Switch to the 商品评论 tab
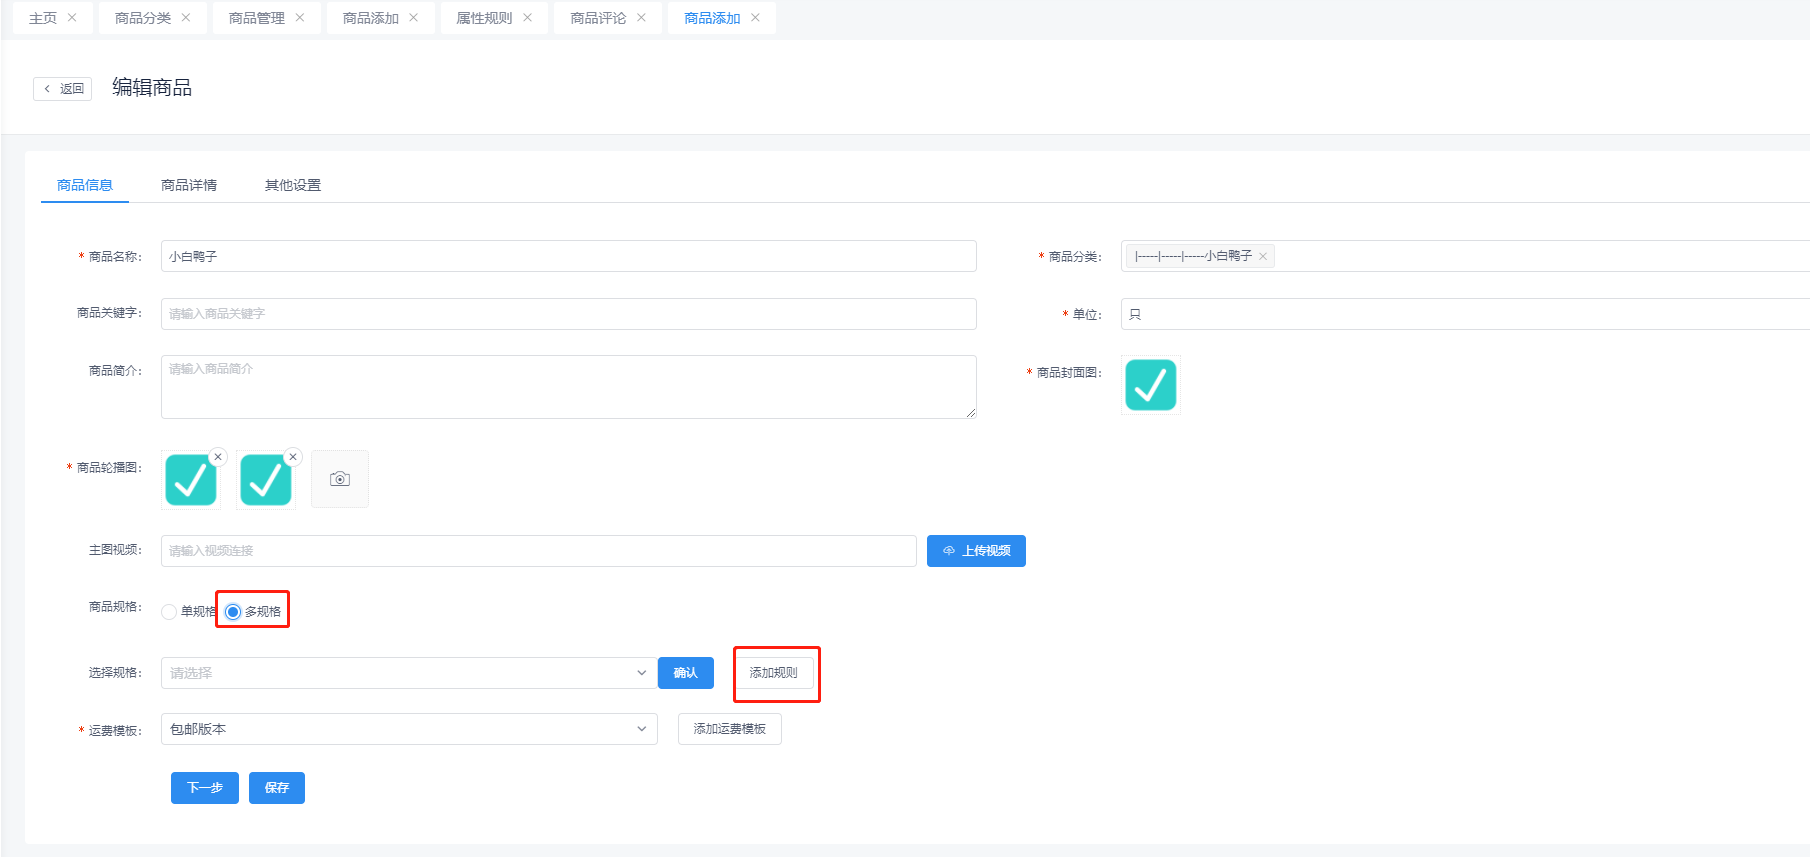This screenshot has height=857, width=1810. [x=598, y=18]
